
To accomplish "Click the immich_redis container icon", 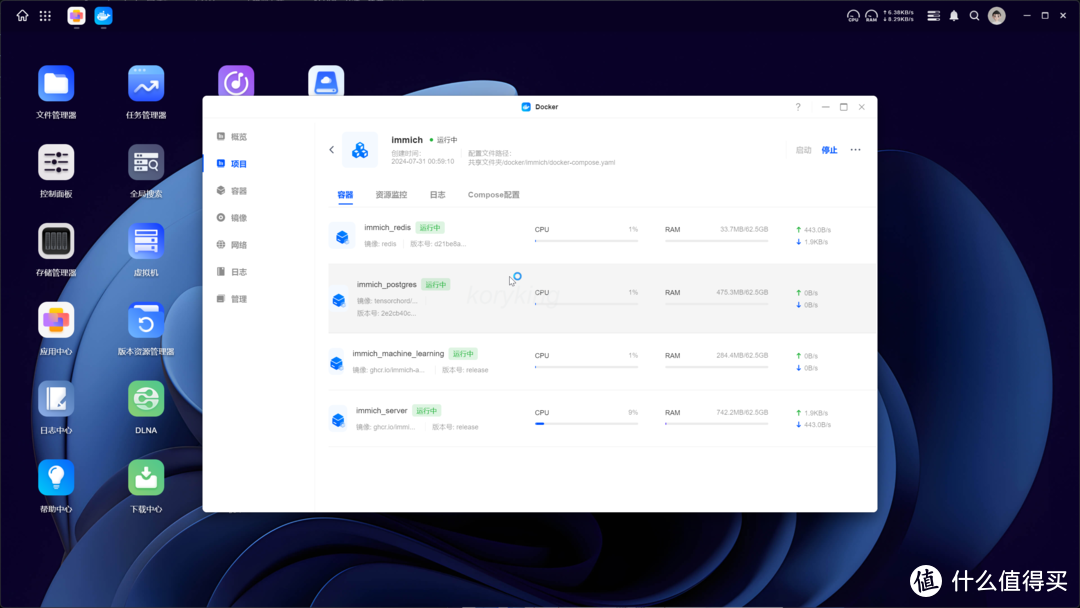I will click(342, 236).
